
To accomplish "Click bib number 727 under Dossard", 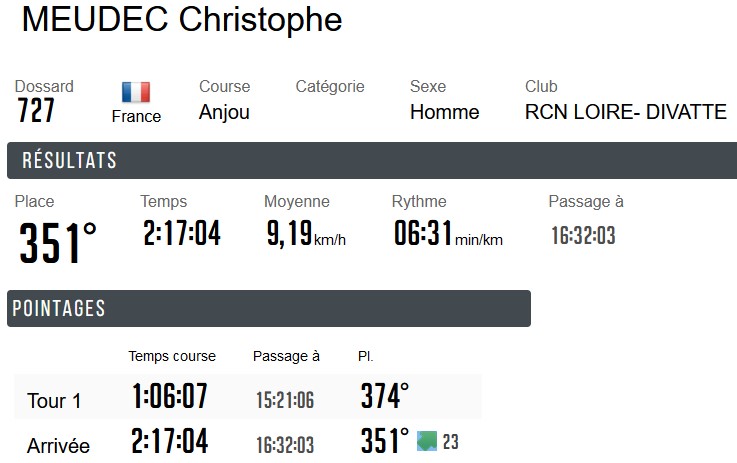I will point(36,111).
